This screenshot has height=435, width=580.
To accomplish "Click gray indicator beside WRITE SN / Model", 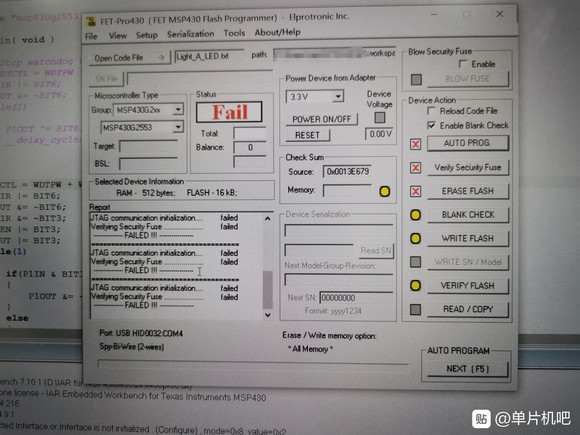I will pos(415,262).
